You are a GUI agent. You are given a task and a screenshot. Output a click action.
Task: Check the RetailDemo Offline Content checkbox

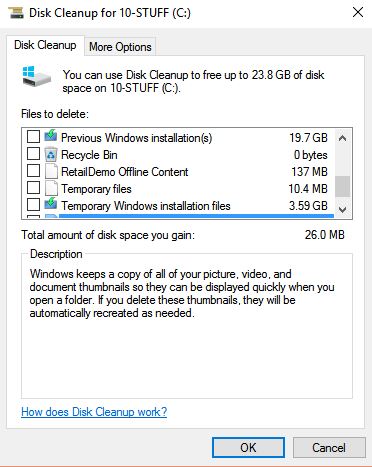click(x=33, y=171)
